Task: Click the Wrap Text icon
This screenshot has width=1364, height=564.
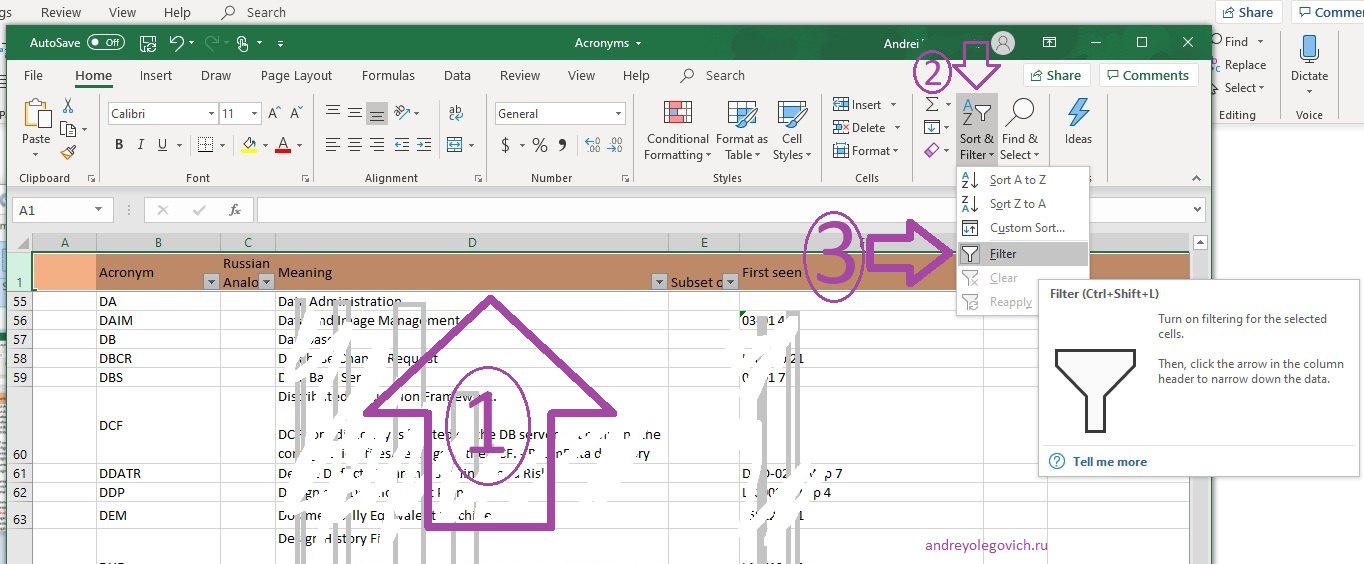Action: (455, 112)
